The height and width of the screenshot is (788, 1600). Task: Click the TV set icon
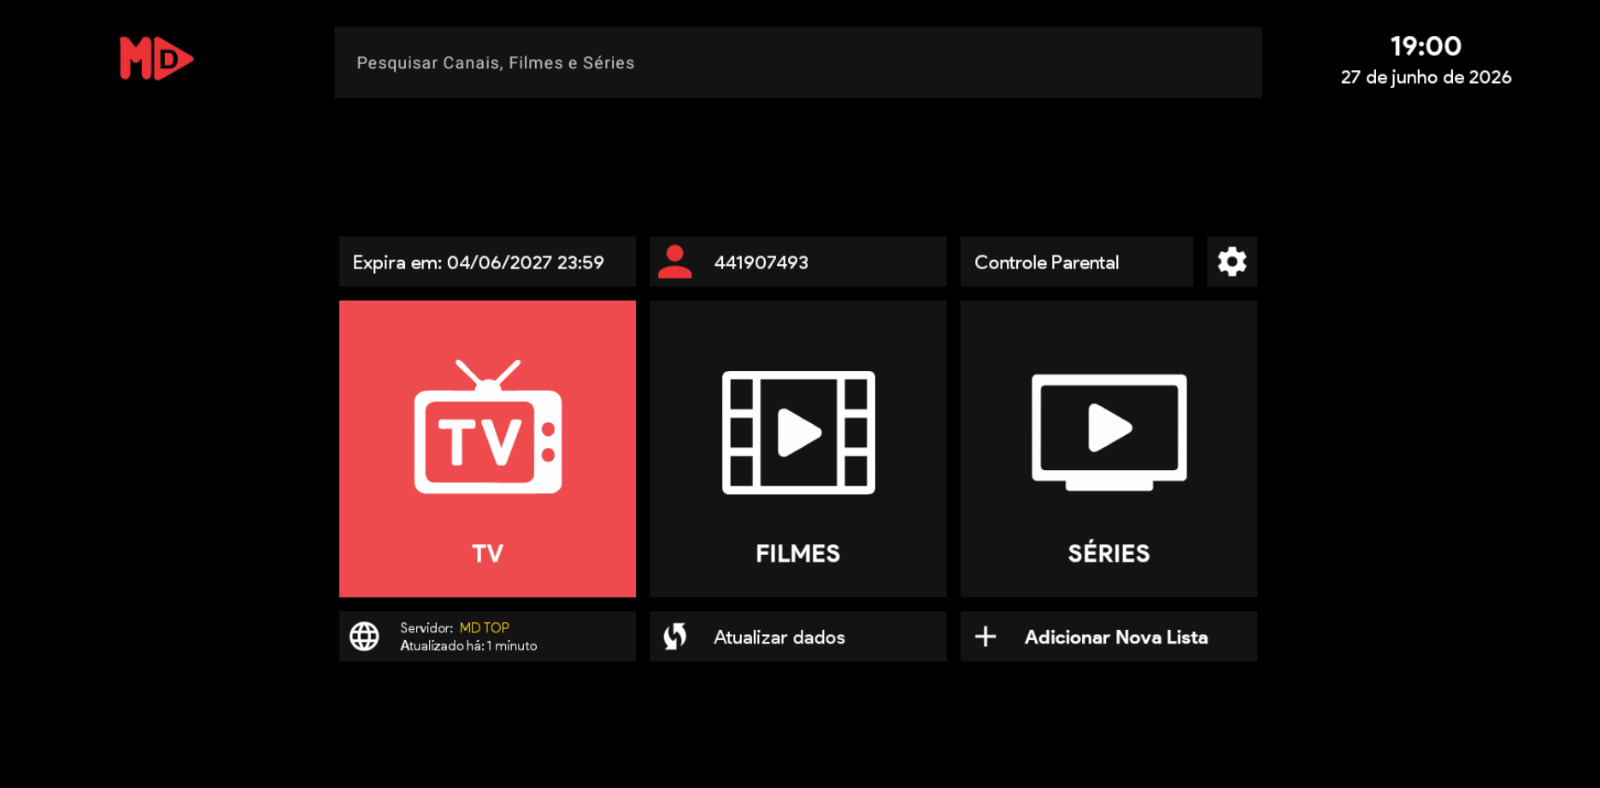click(x=488, y=427)
